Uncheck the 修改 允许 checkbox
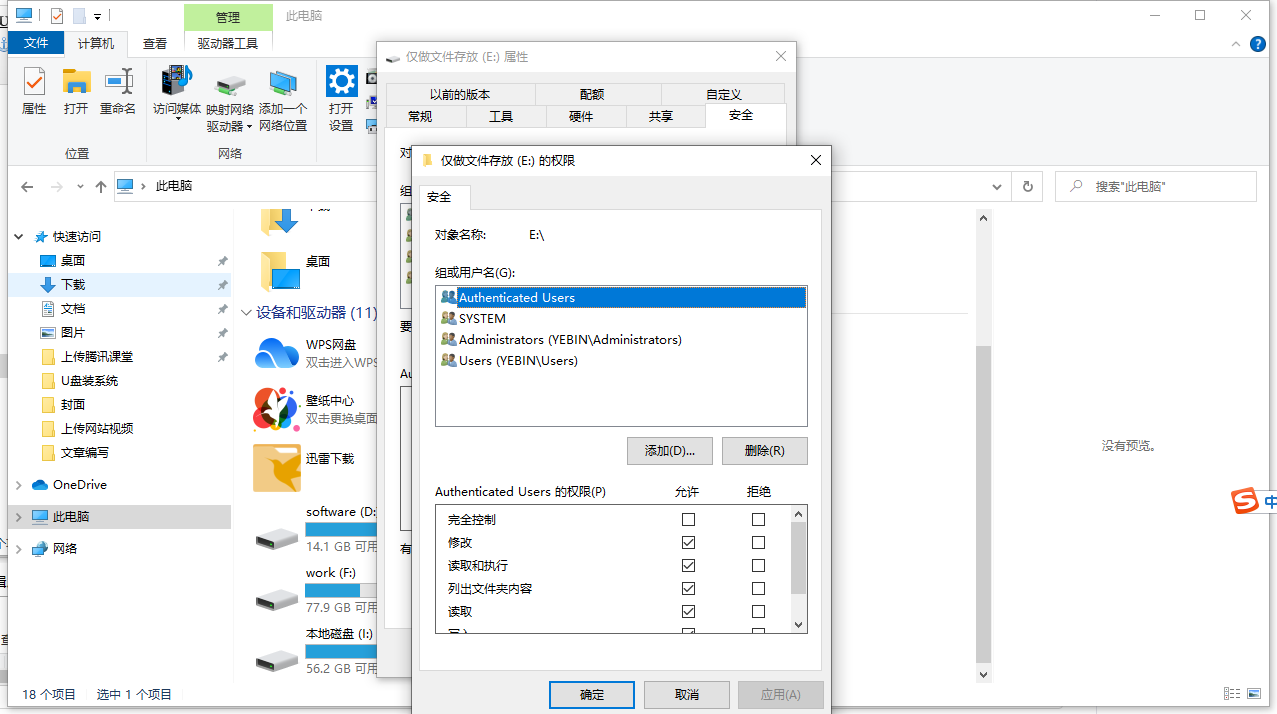The height and width of the screenshot is (714, 1277). click(688, 542)
